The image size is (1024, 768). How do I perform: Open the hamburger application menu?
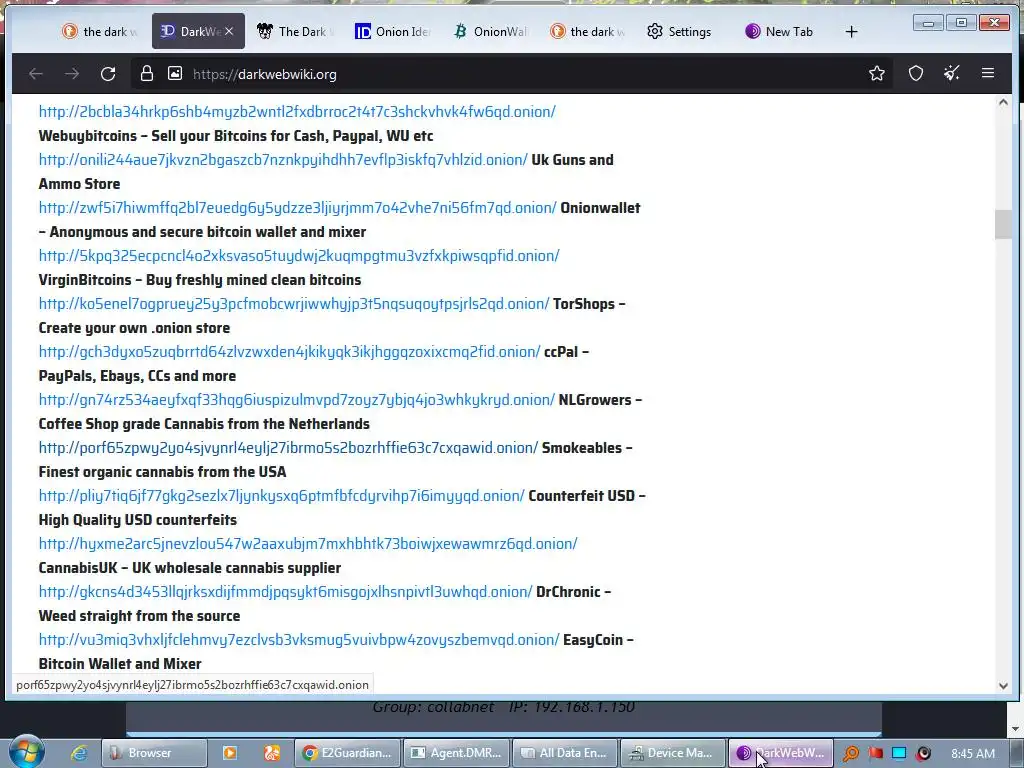(x=987, y=74)
